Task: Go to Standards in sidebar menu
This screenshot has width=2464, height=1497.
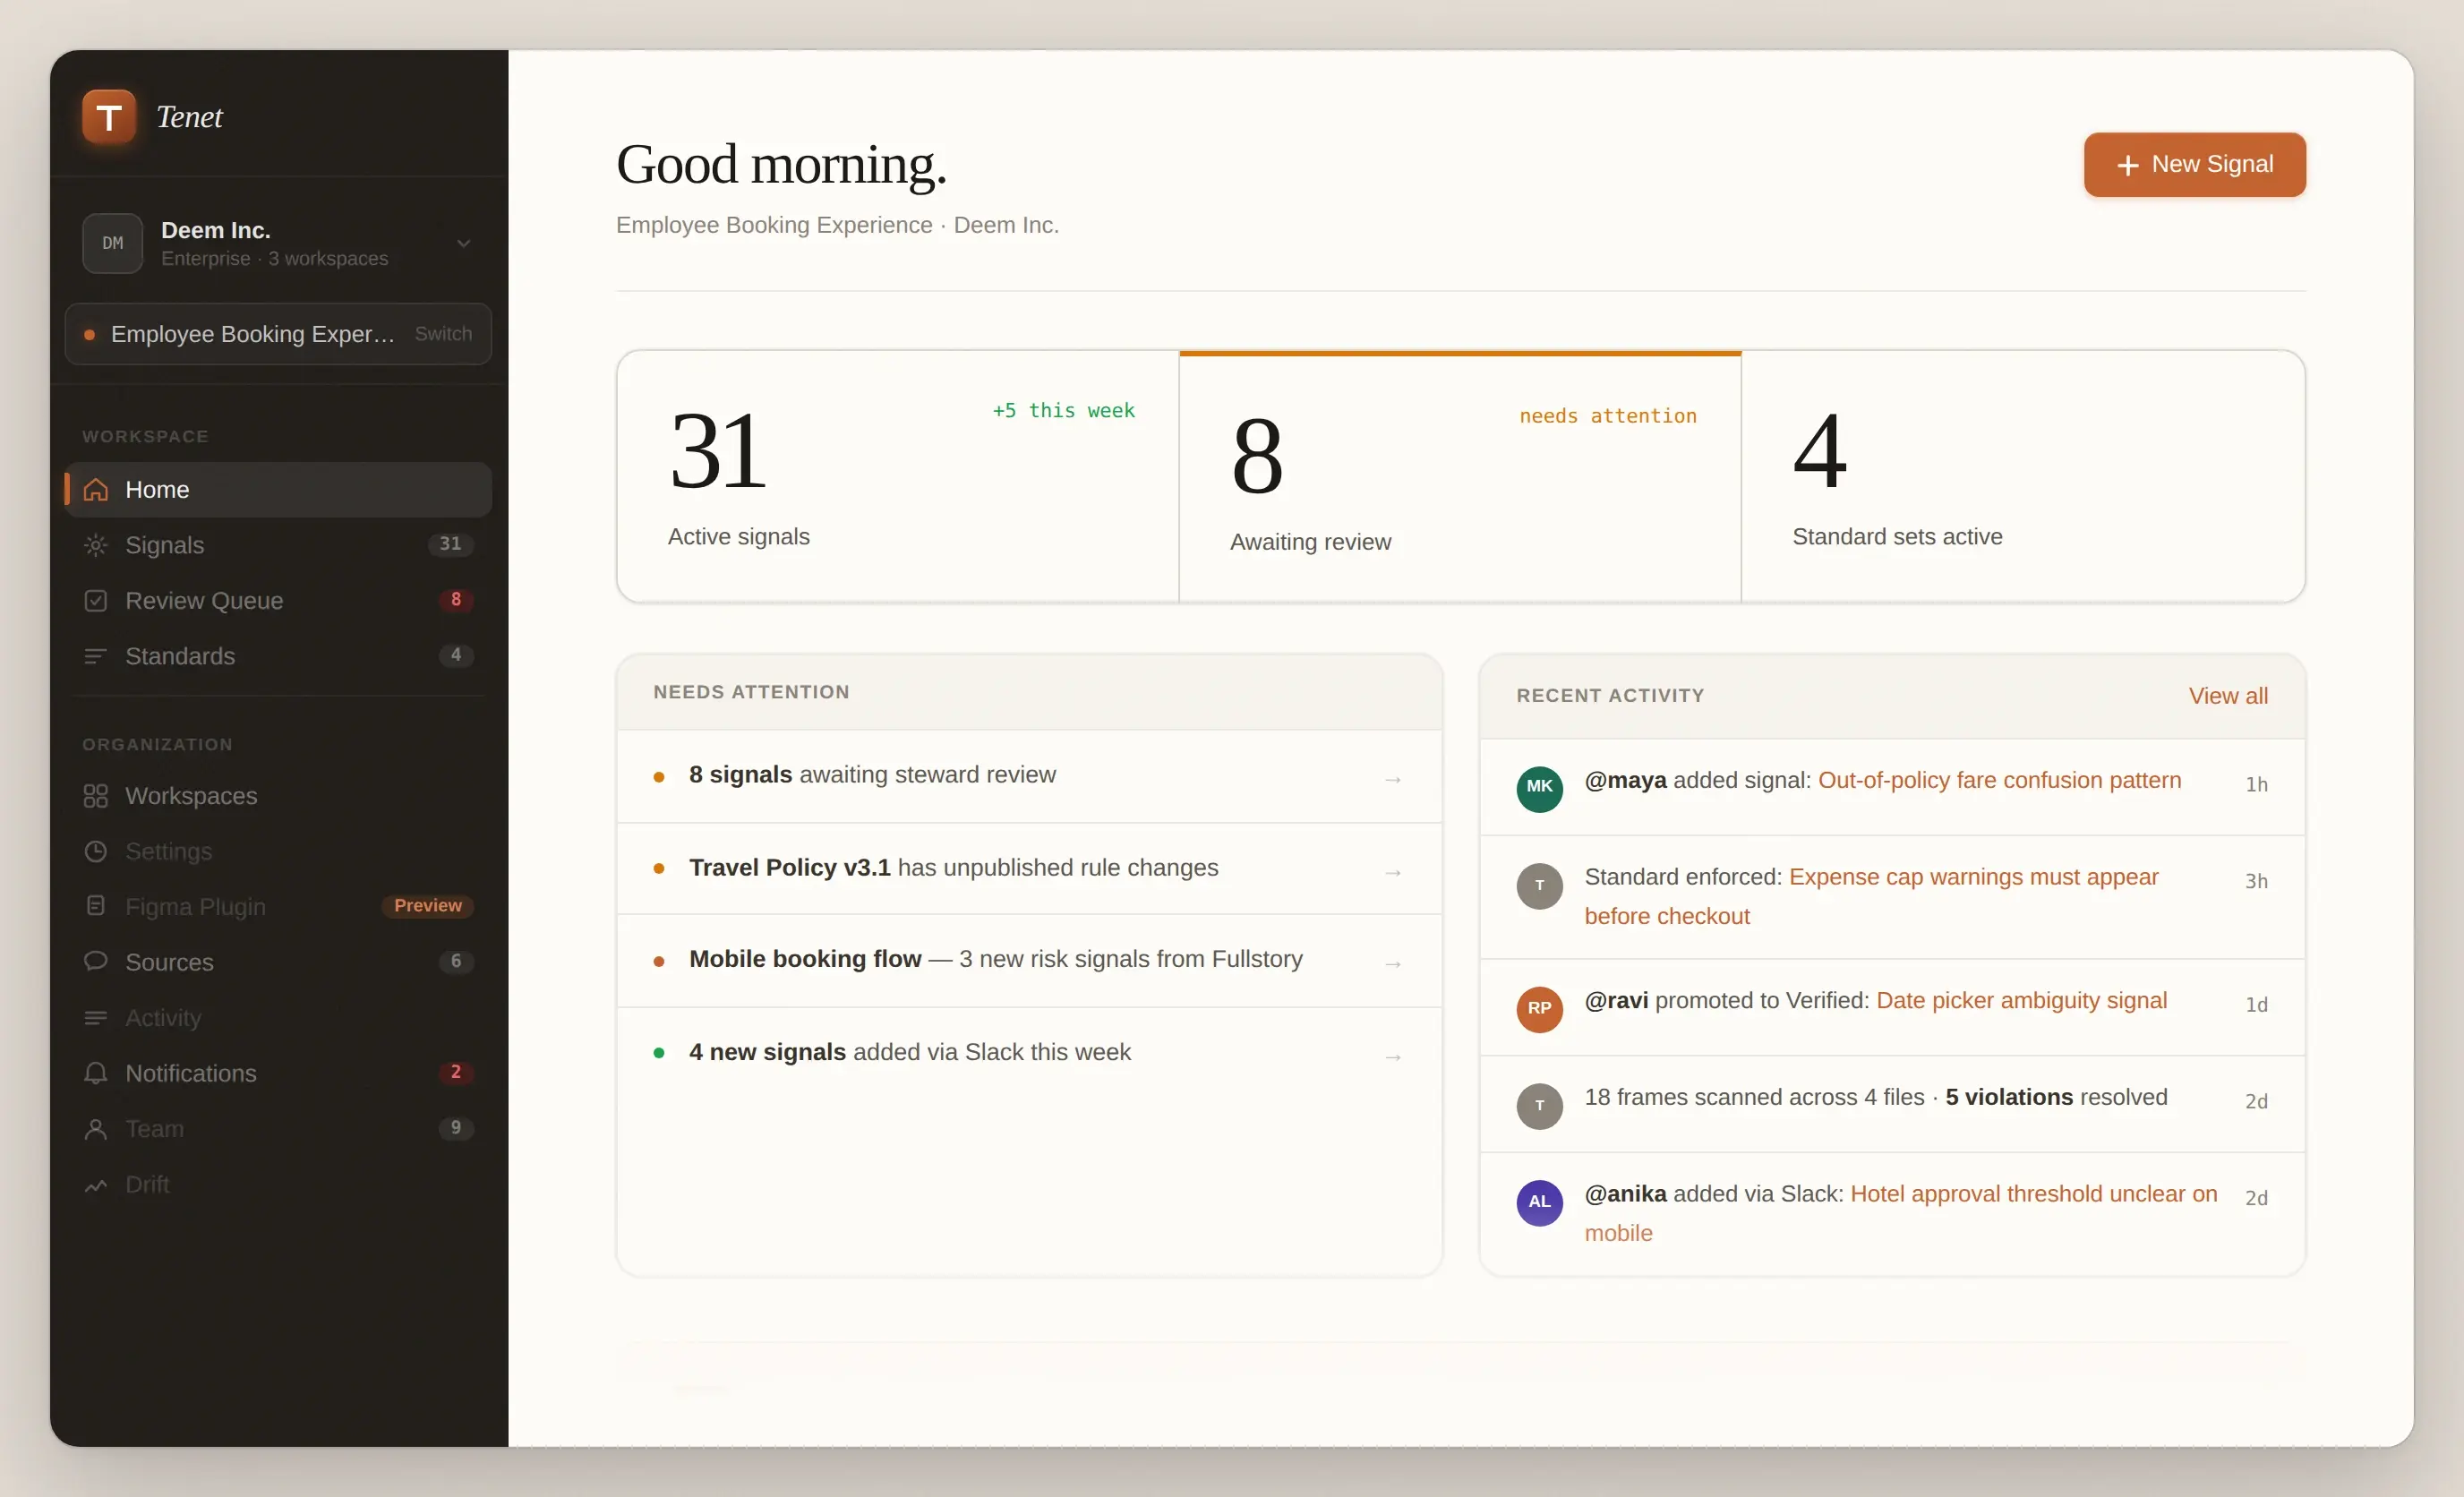Action: coord(180,656)
